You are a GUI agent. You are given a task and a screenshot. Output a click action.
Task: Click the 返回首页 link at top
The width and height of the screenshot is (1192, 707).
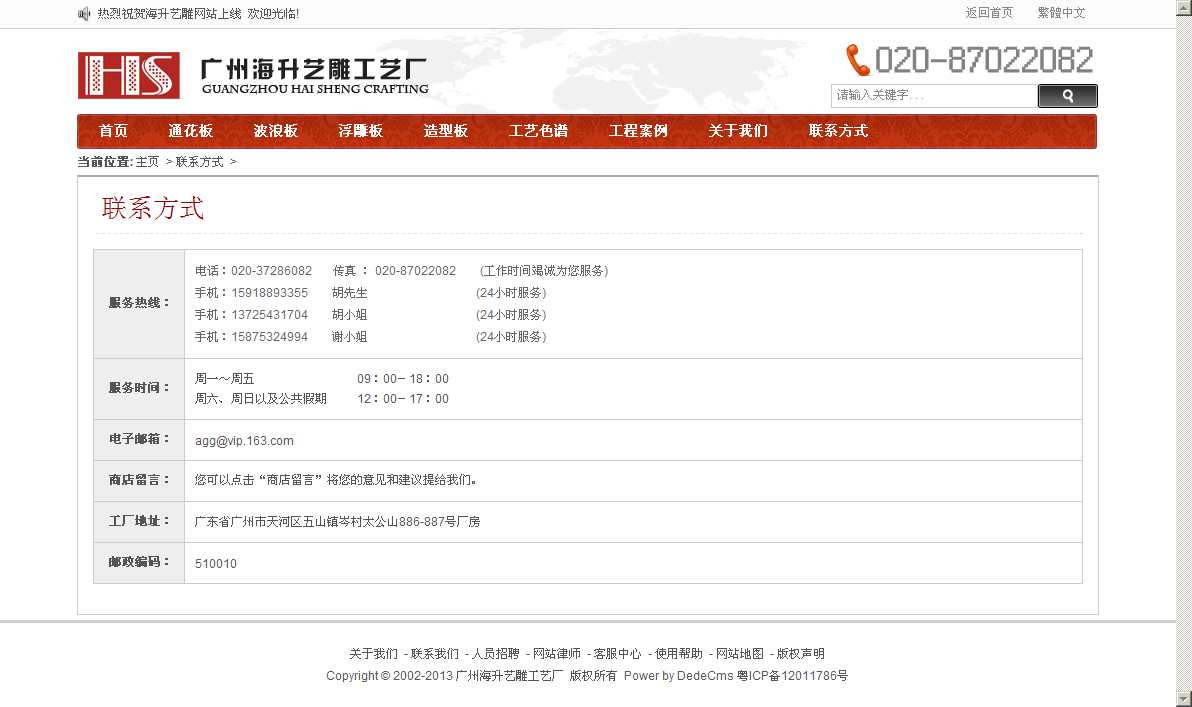(x=988, y=13)
